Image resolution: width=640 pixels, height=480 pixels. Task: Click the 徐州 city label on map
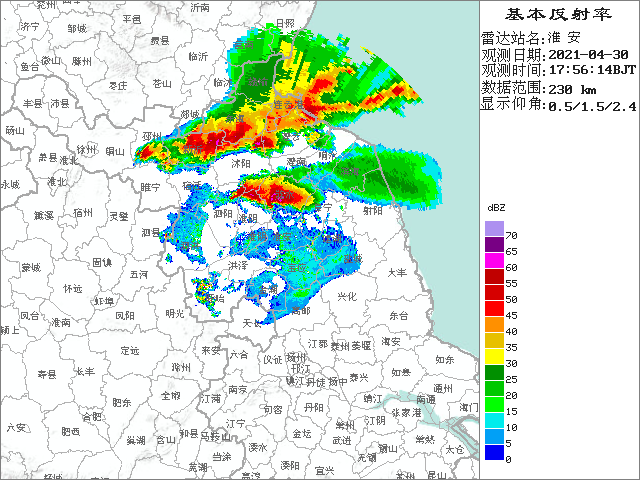pos(87,149)
